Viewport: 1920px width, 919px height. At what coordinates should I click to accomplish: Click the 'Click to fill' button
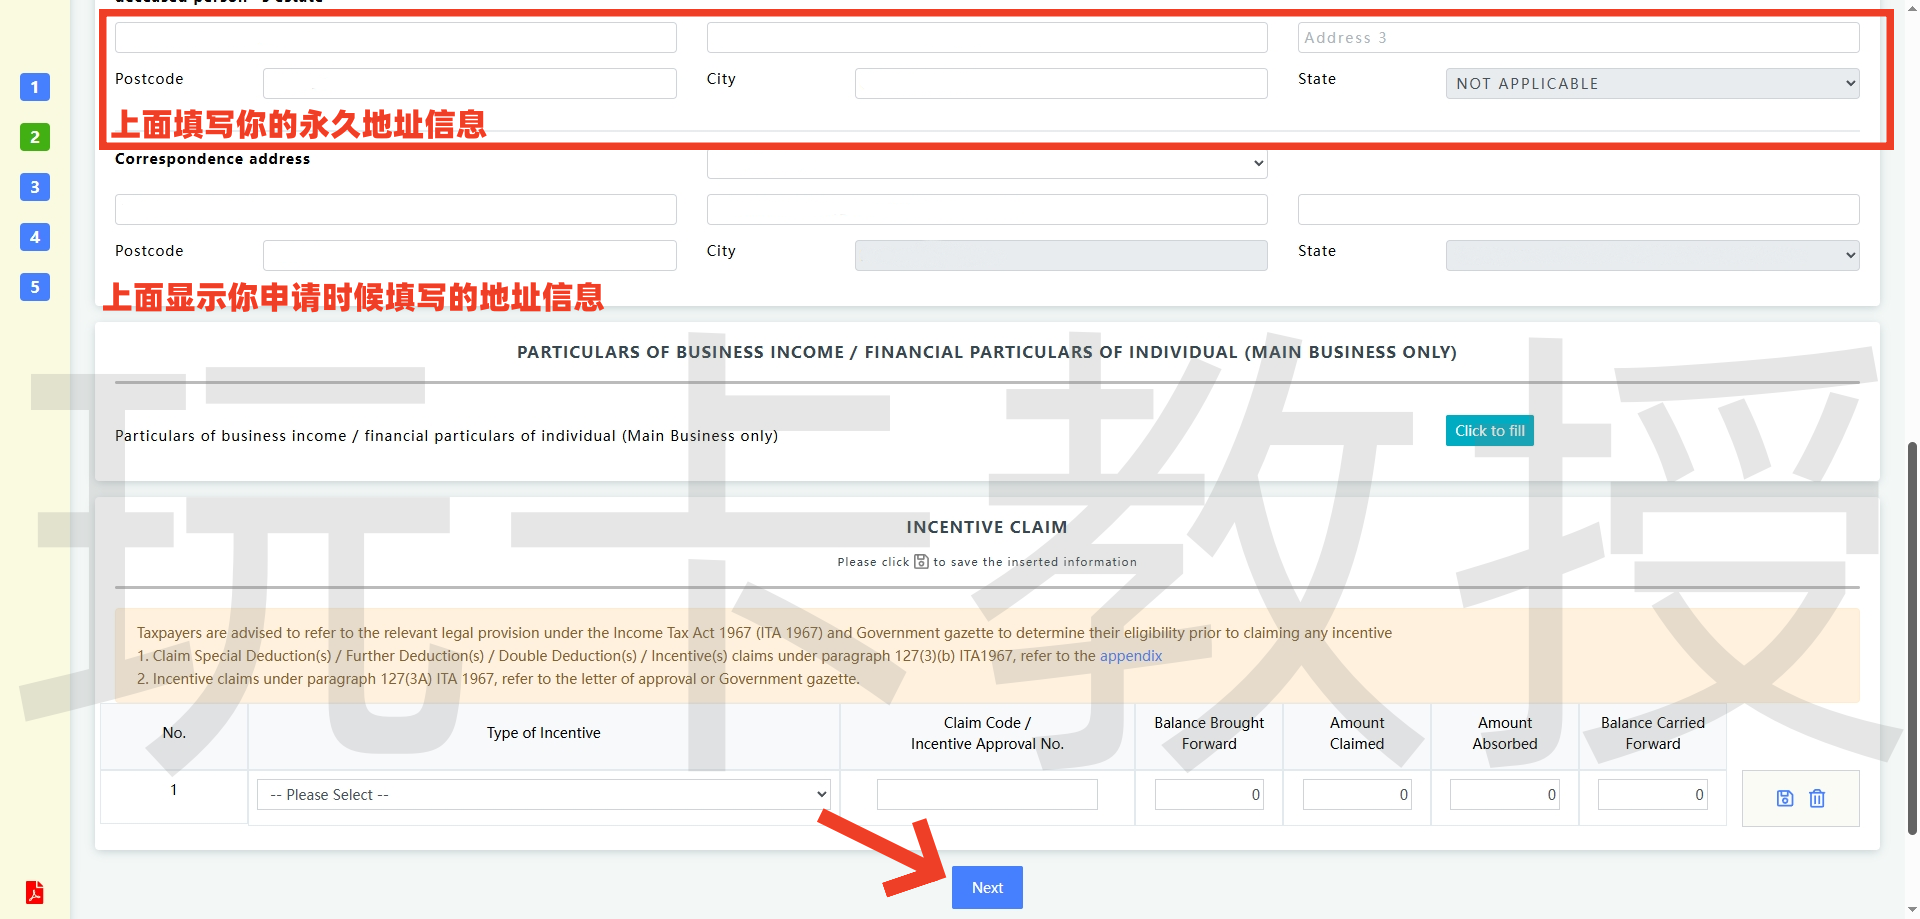tap(1489, 431)
